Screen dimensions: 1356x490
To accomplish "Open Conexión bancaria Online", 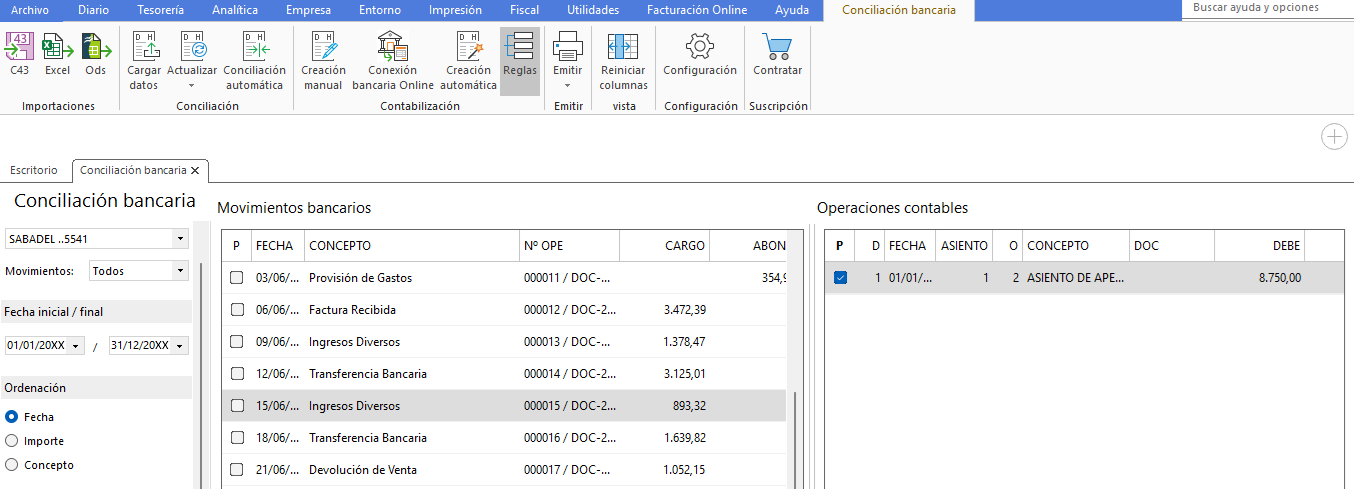I will point(393,60).
